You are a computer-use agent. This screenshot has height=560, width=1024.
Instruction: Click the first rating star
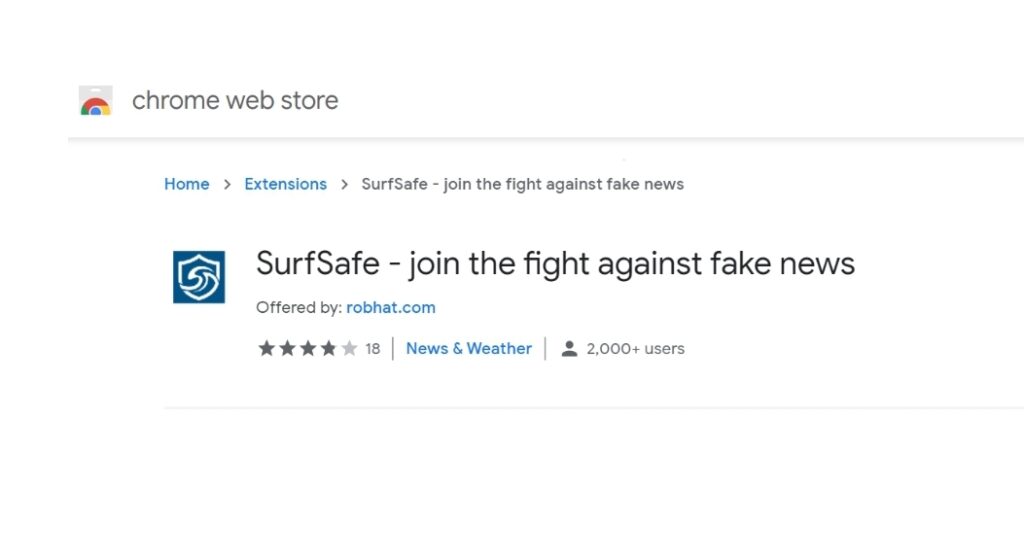click(x=266, y=349)
